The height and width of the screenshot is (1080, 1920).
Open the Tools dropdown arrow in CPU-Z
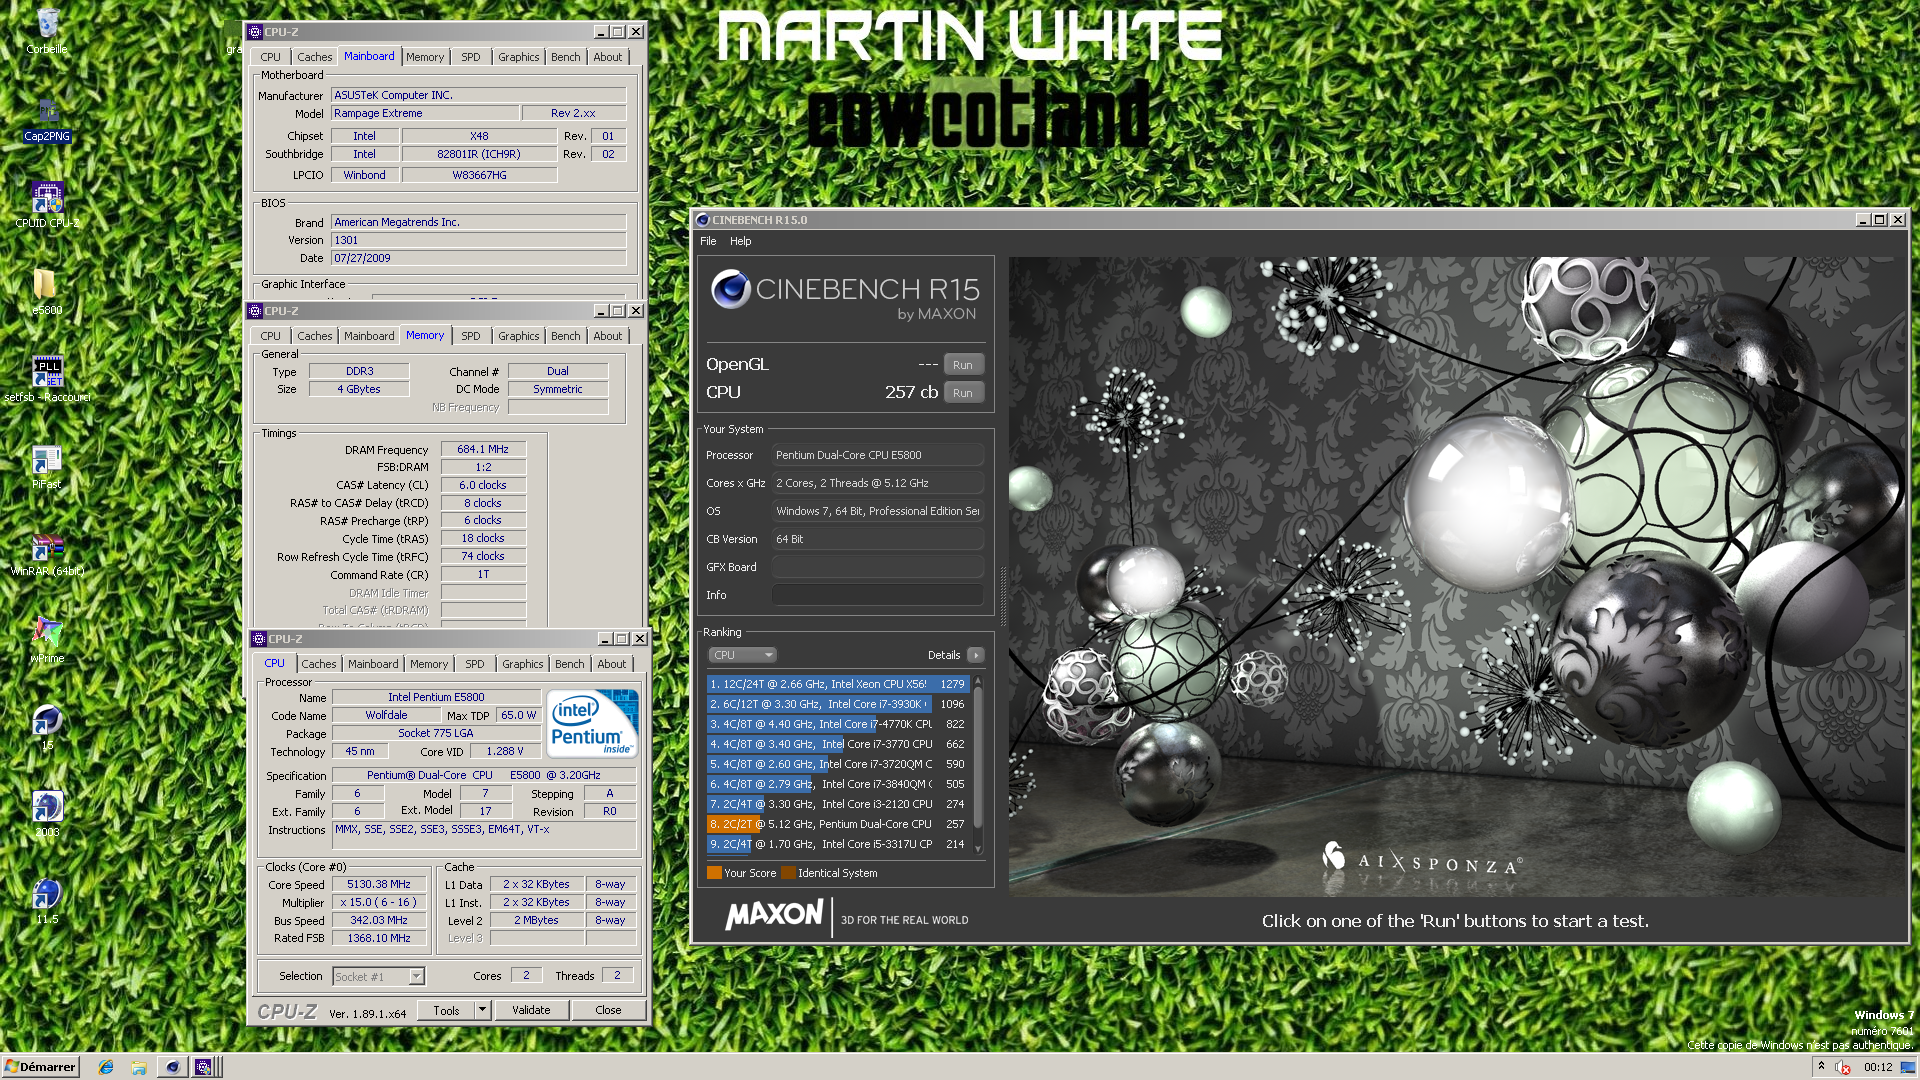pyautogui.click(x=482, y=1010)
